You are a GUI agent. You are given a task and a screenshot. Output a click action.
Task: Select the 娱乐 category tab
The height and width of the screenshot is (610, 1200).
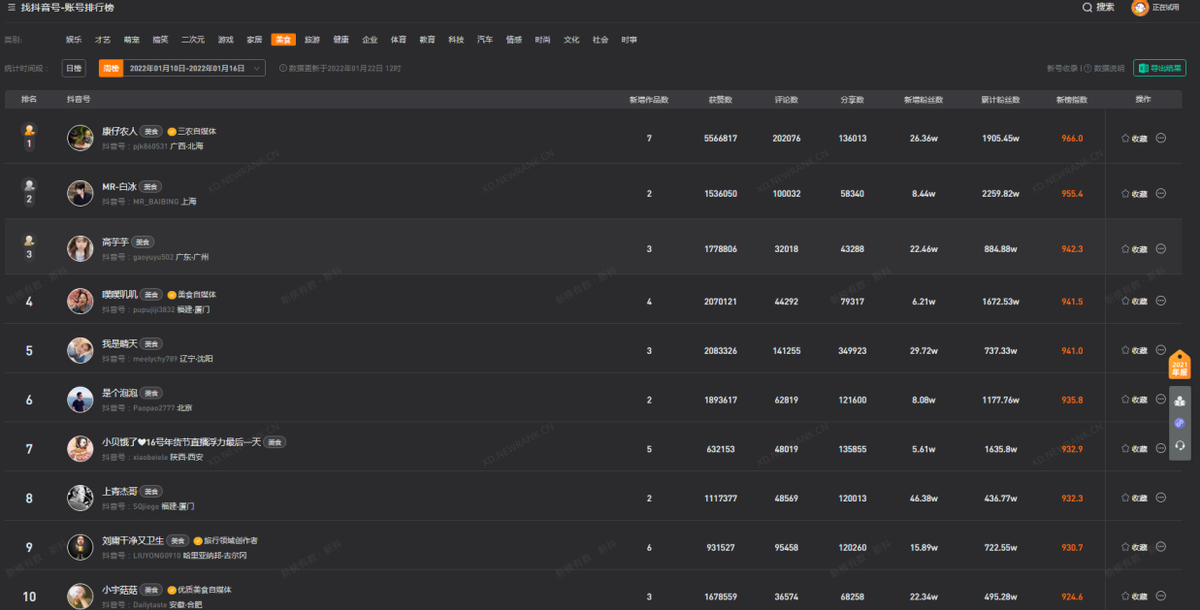[74, 40]
